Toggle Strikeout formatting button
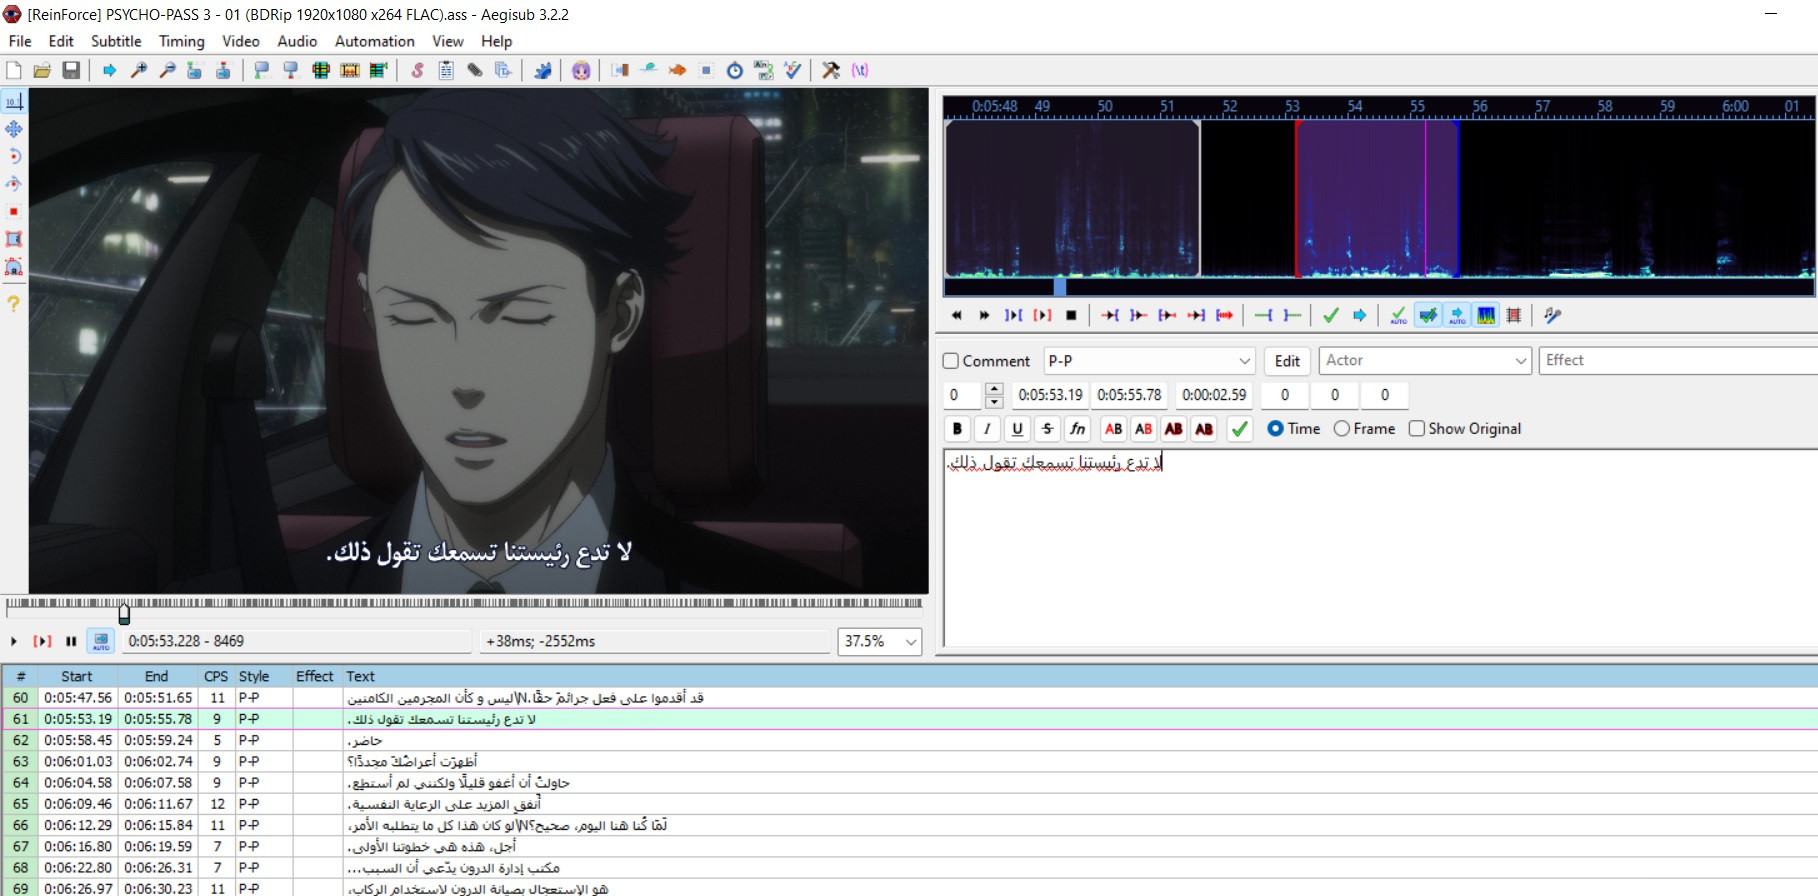Image resolution: width=1818 pixels, height=896 pixels. pos(1047,429)
